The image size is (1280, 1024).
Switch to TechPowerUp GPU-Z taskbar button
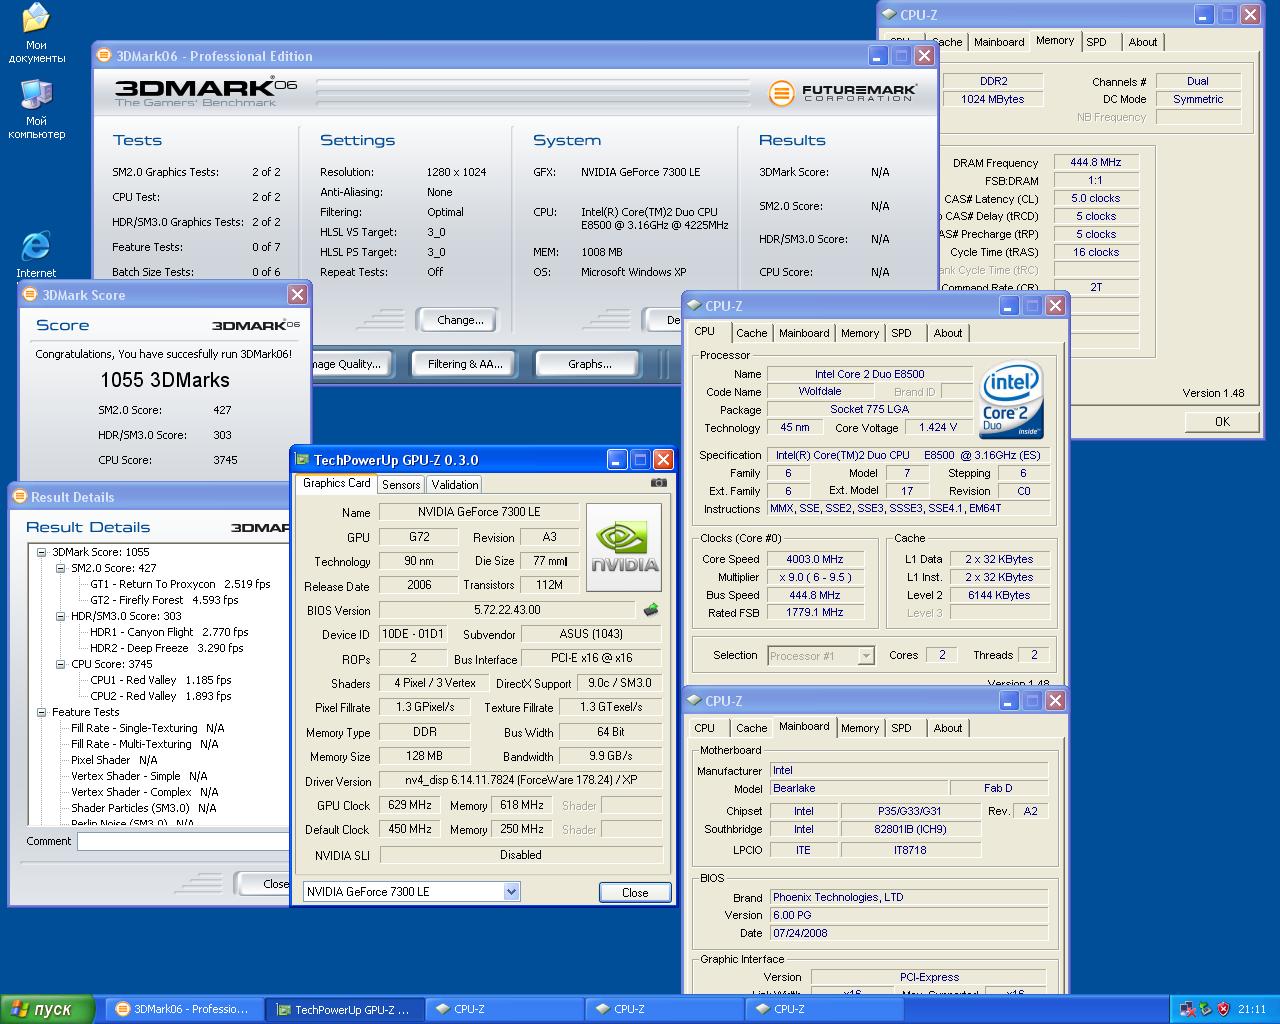344,1010
